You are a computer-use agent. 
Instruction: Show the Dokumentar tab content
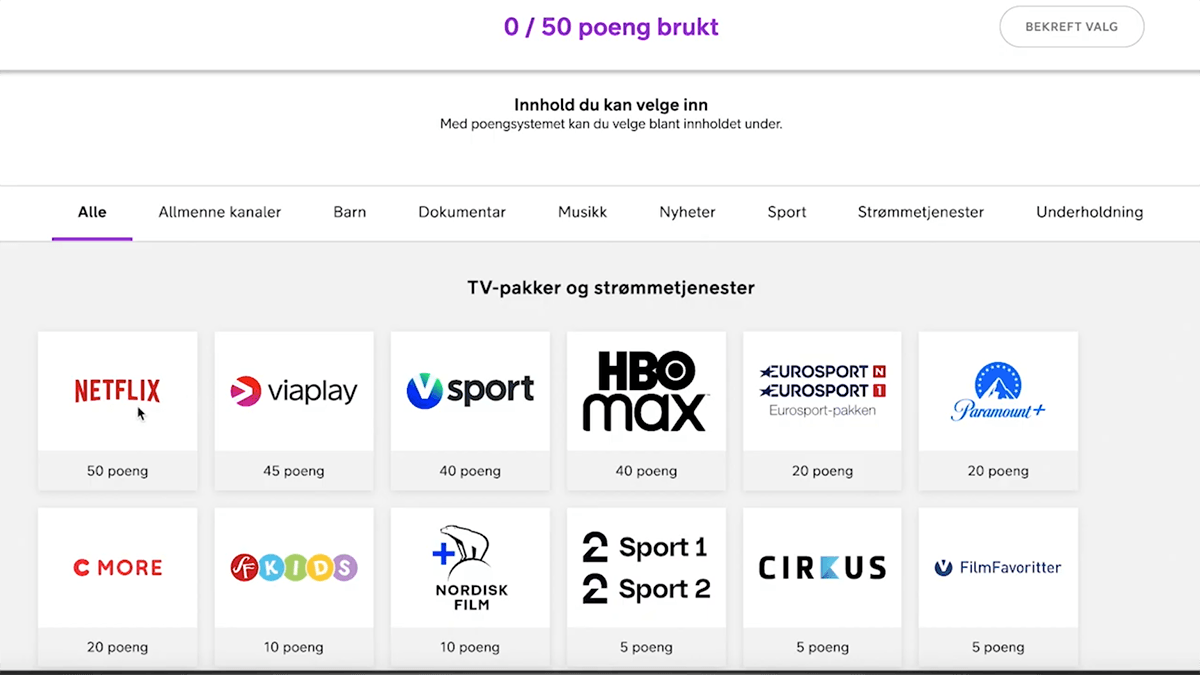(x=462, y=212)
